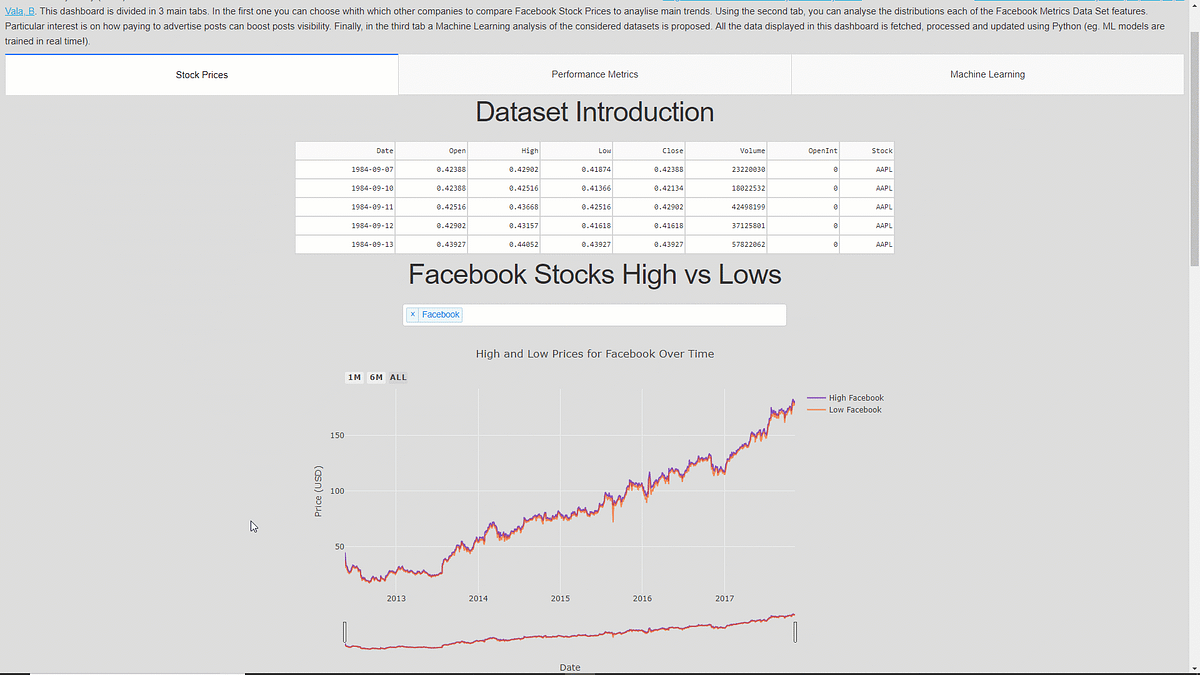The image size is (1200, 675).
Task: Click the right range slider handle
Action: [x=795, y=630]
